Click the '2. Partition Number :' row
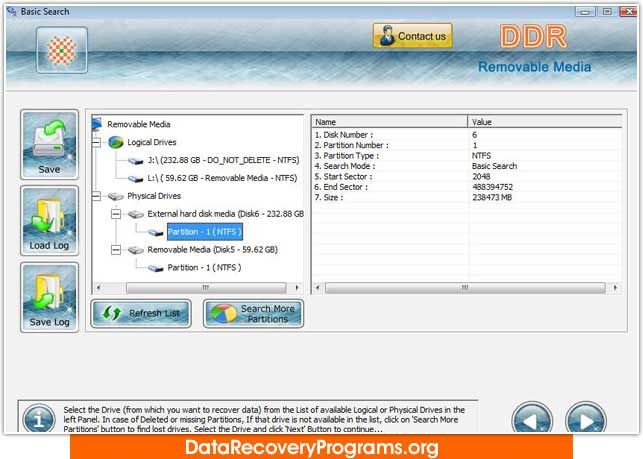 click(x=467, y=145)
